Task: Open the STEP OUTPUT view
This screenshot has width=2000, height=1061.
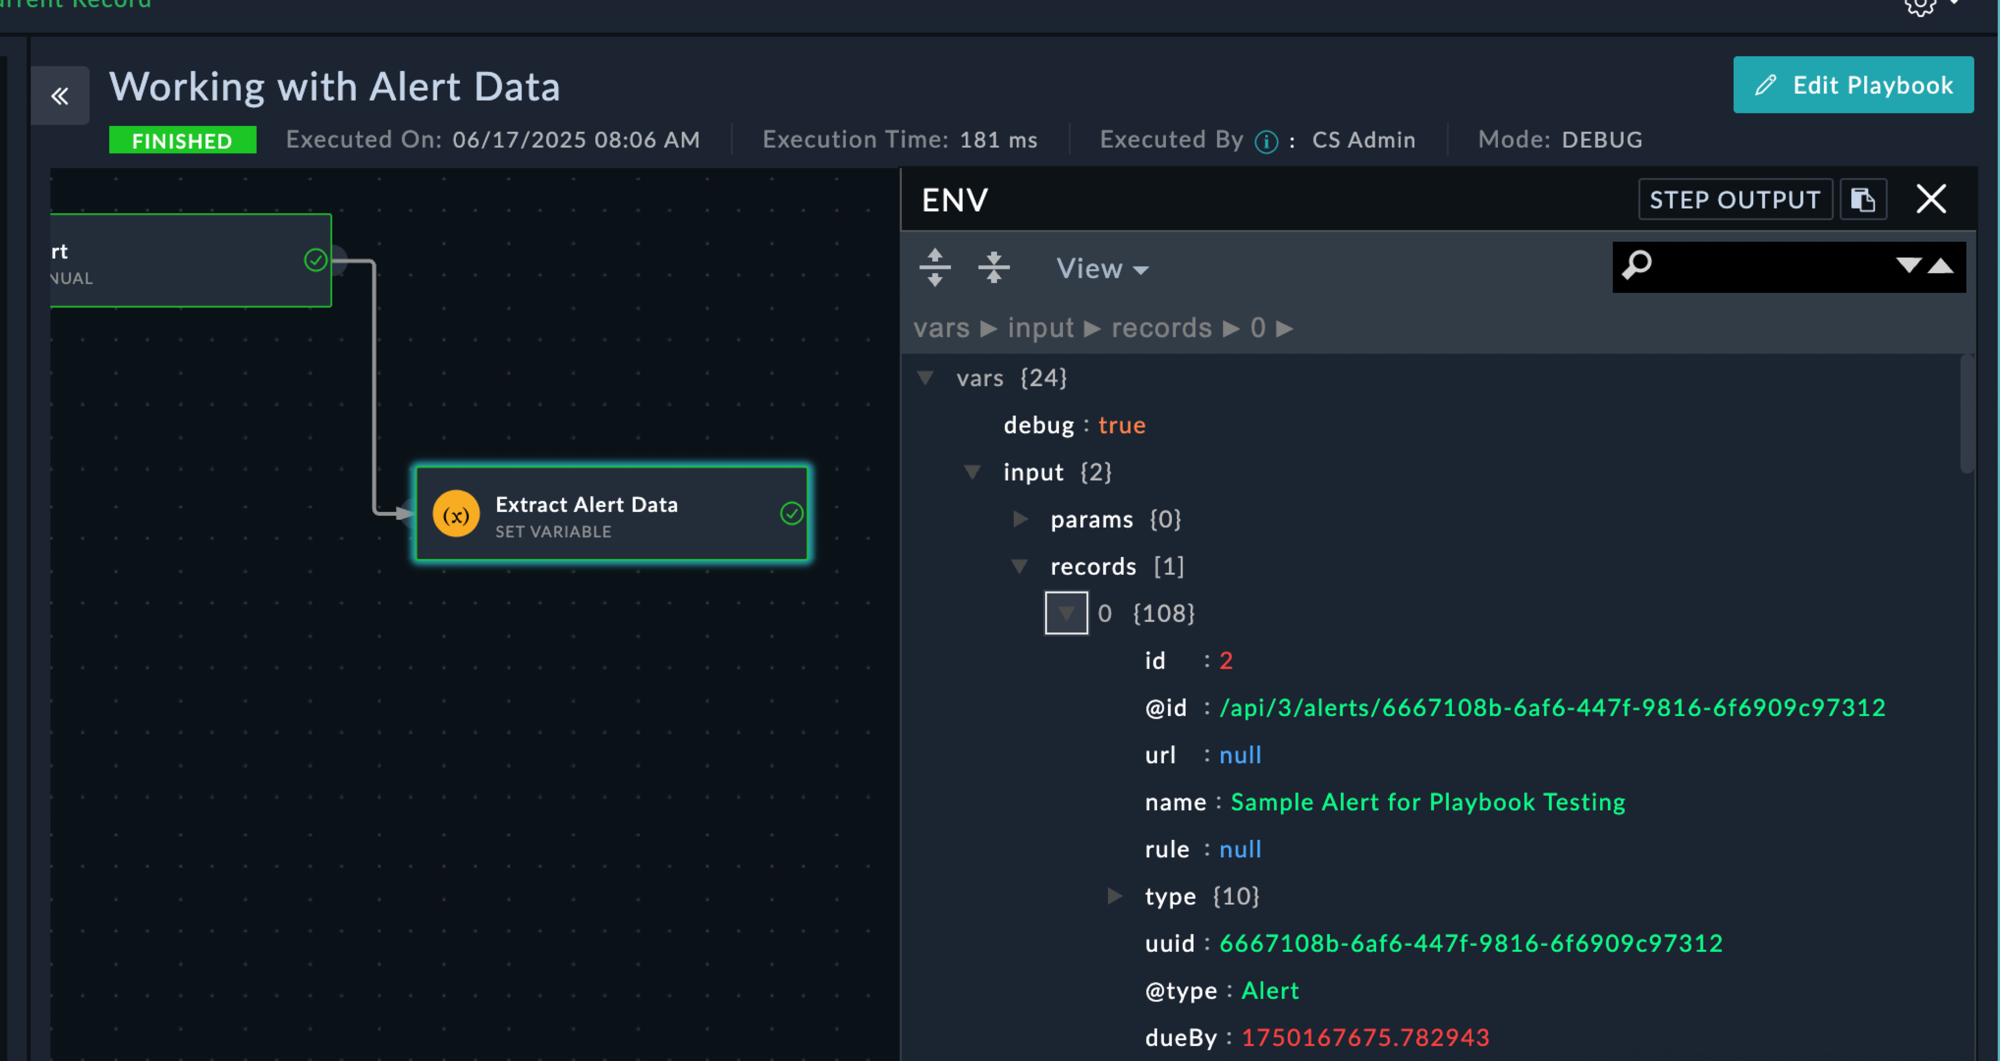Action: click(1735, 199)
